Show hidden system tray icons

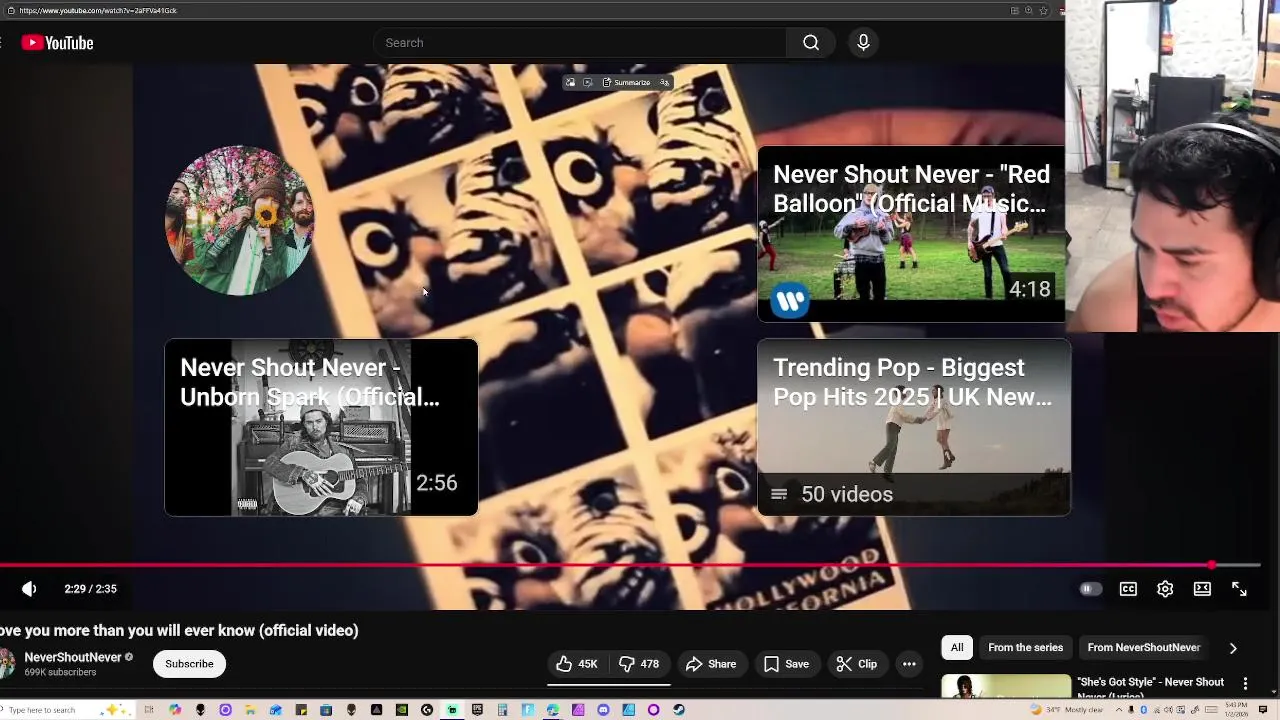point(1119,710)
